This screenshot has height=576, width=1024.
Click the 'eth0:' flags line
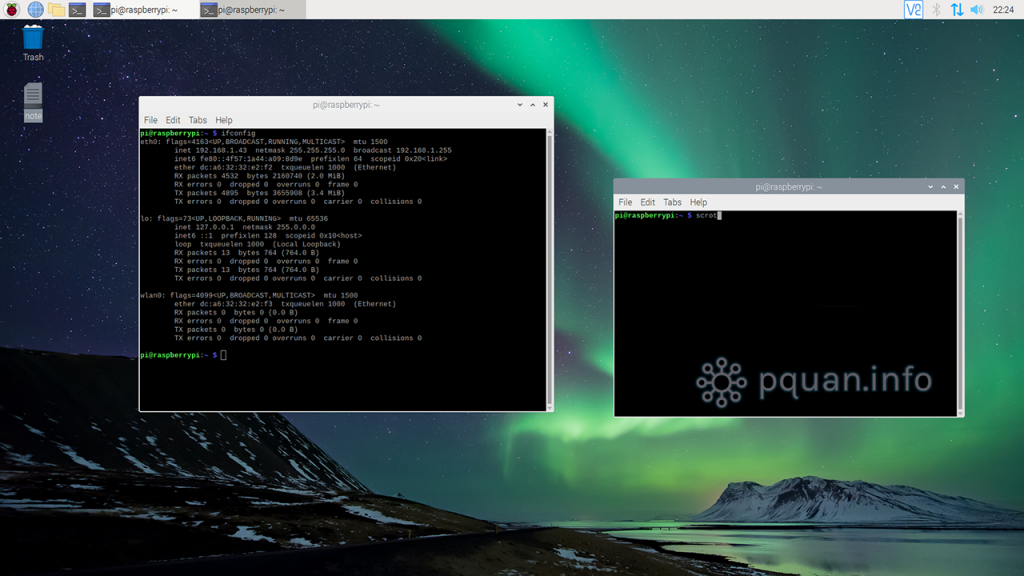pos(264,142)
